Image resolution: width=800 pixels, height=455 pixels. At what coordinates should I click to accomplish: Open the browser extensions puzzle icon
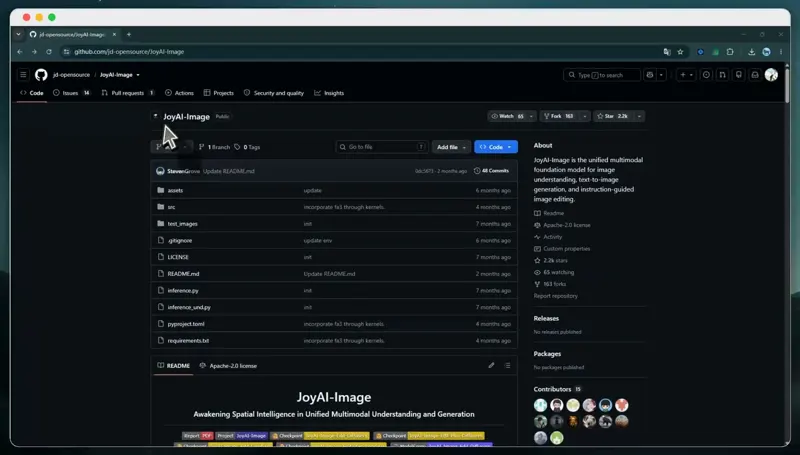[x=730, y=52]
